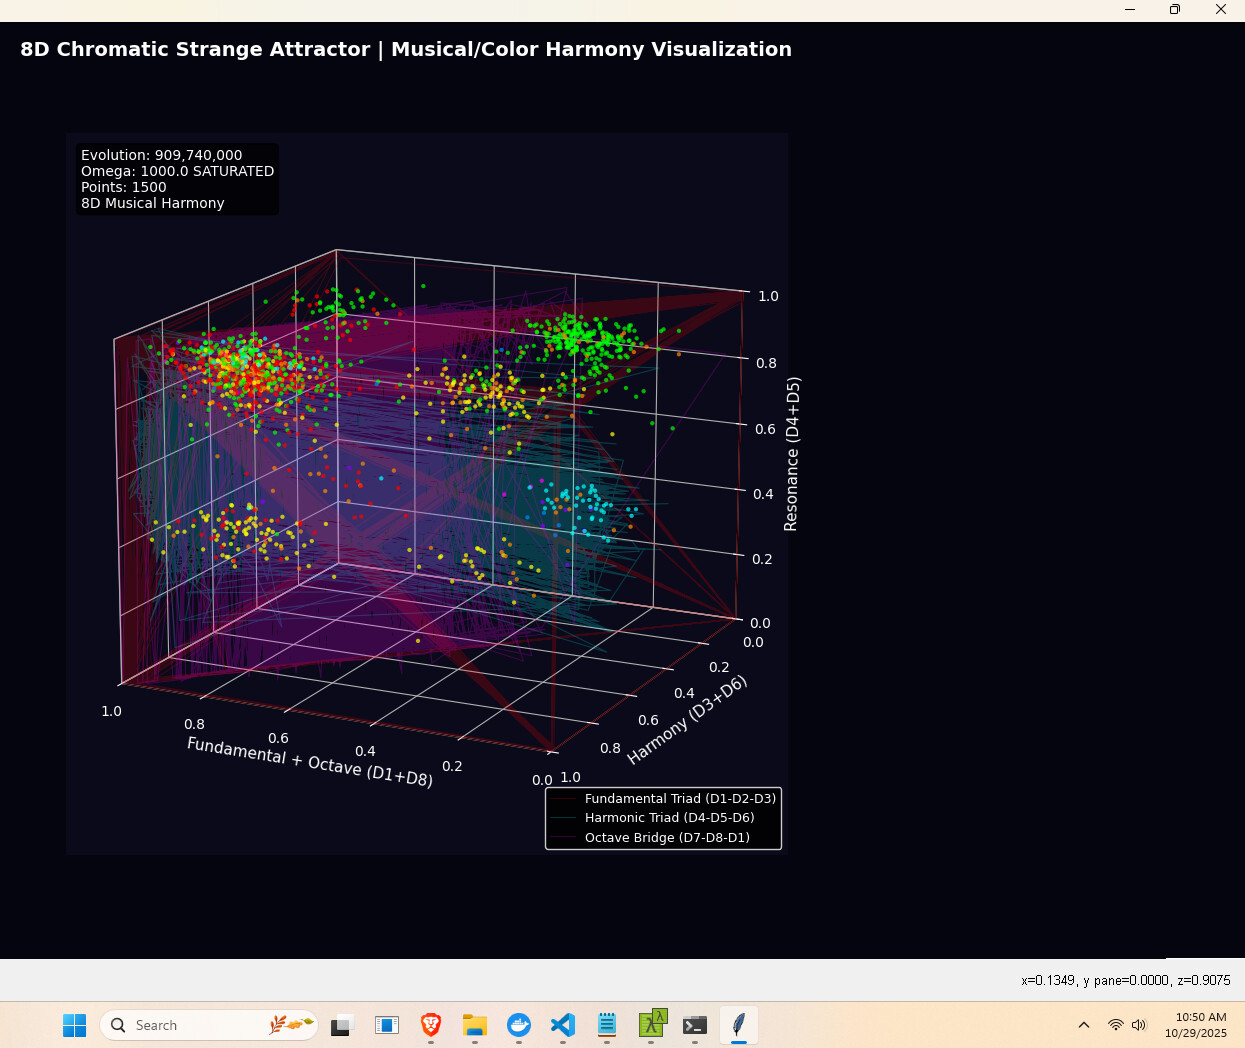Image resolution: width=1245 pixels, height=1048 pixels.
Task: Open the blue window app beside Task View
Action: (x=387, y=1025)
